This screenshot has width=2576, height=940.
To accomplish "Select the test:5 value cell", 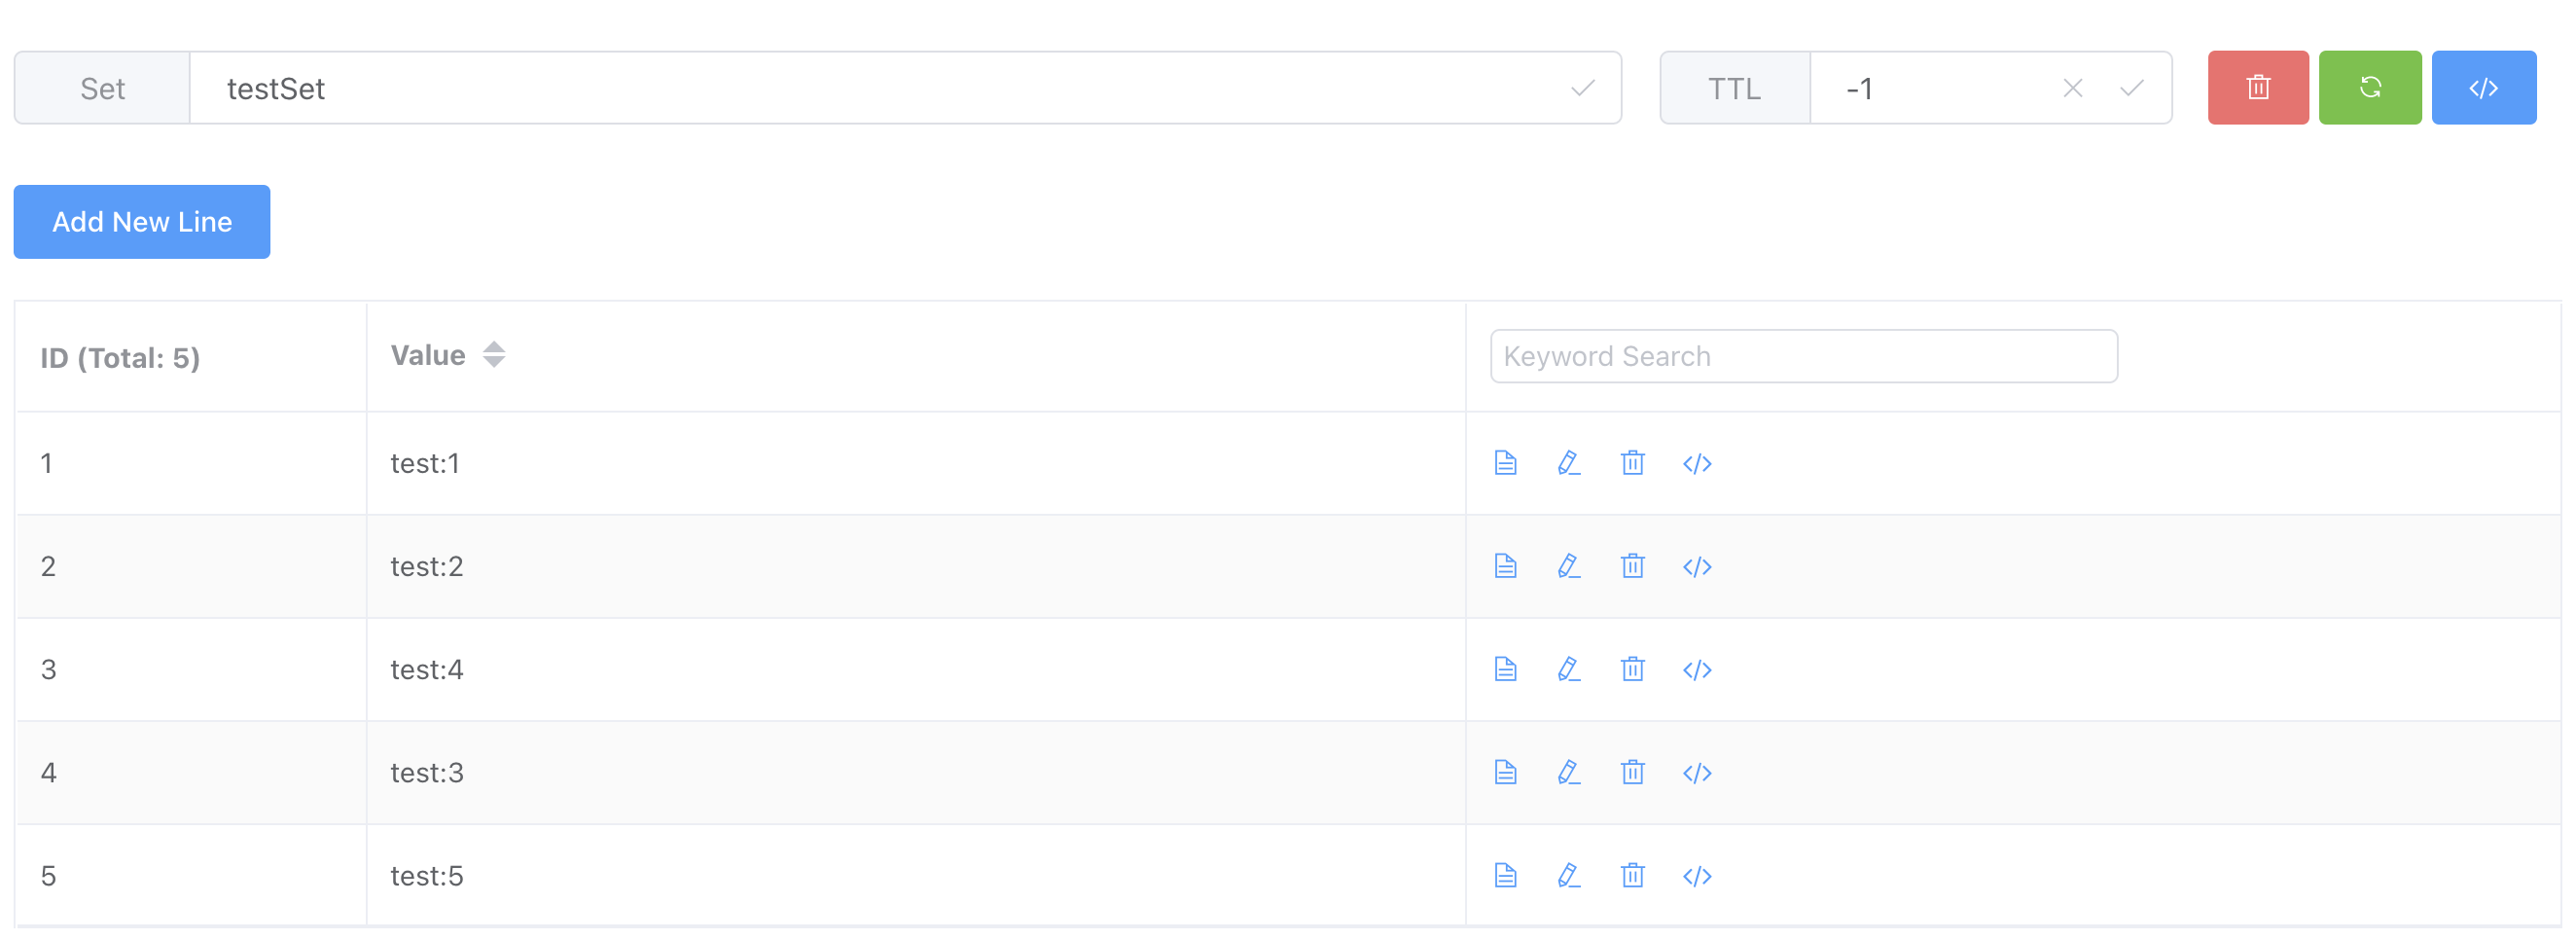I will coord(915,875).
